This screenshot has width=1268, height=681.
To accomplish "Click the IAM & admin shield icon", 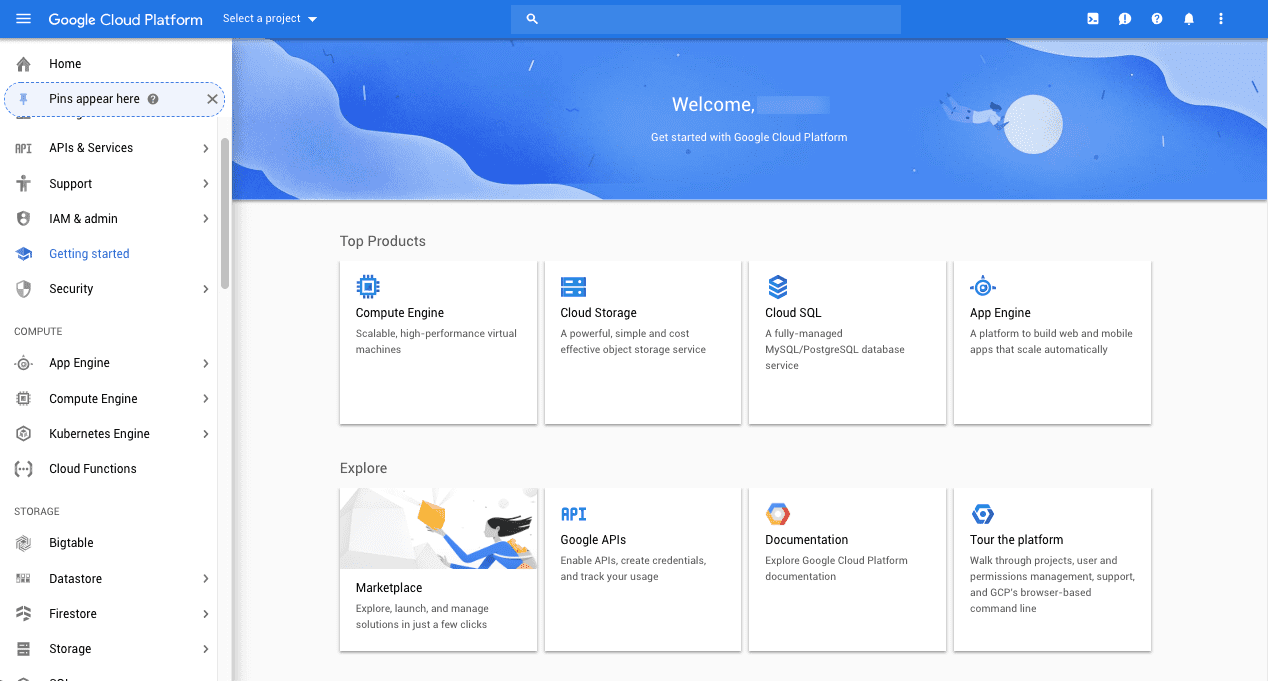I will (x=24, y=219).
